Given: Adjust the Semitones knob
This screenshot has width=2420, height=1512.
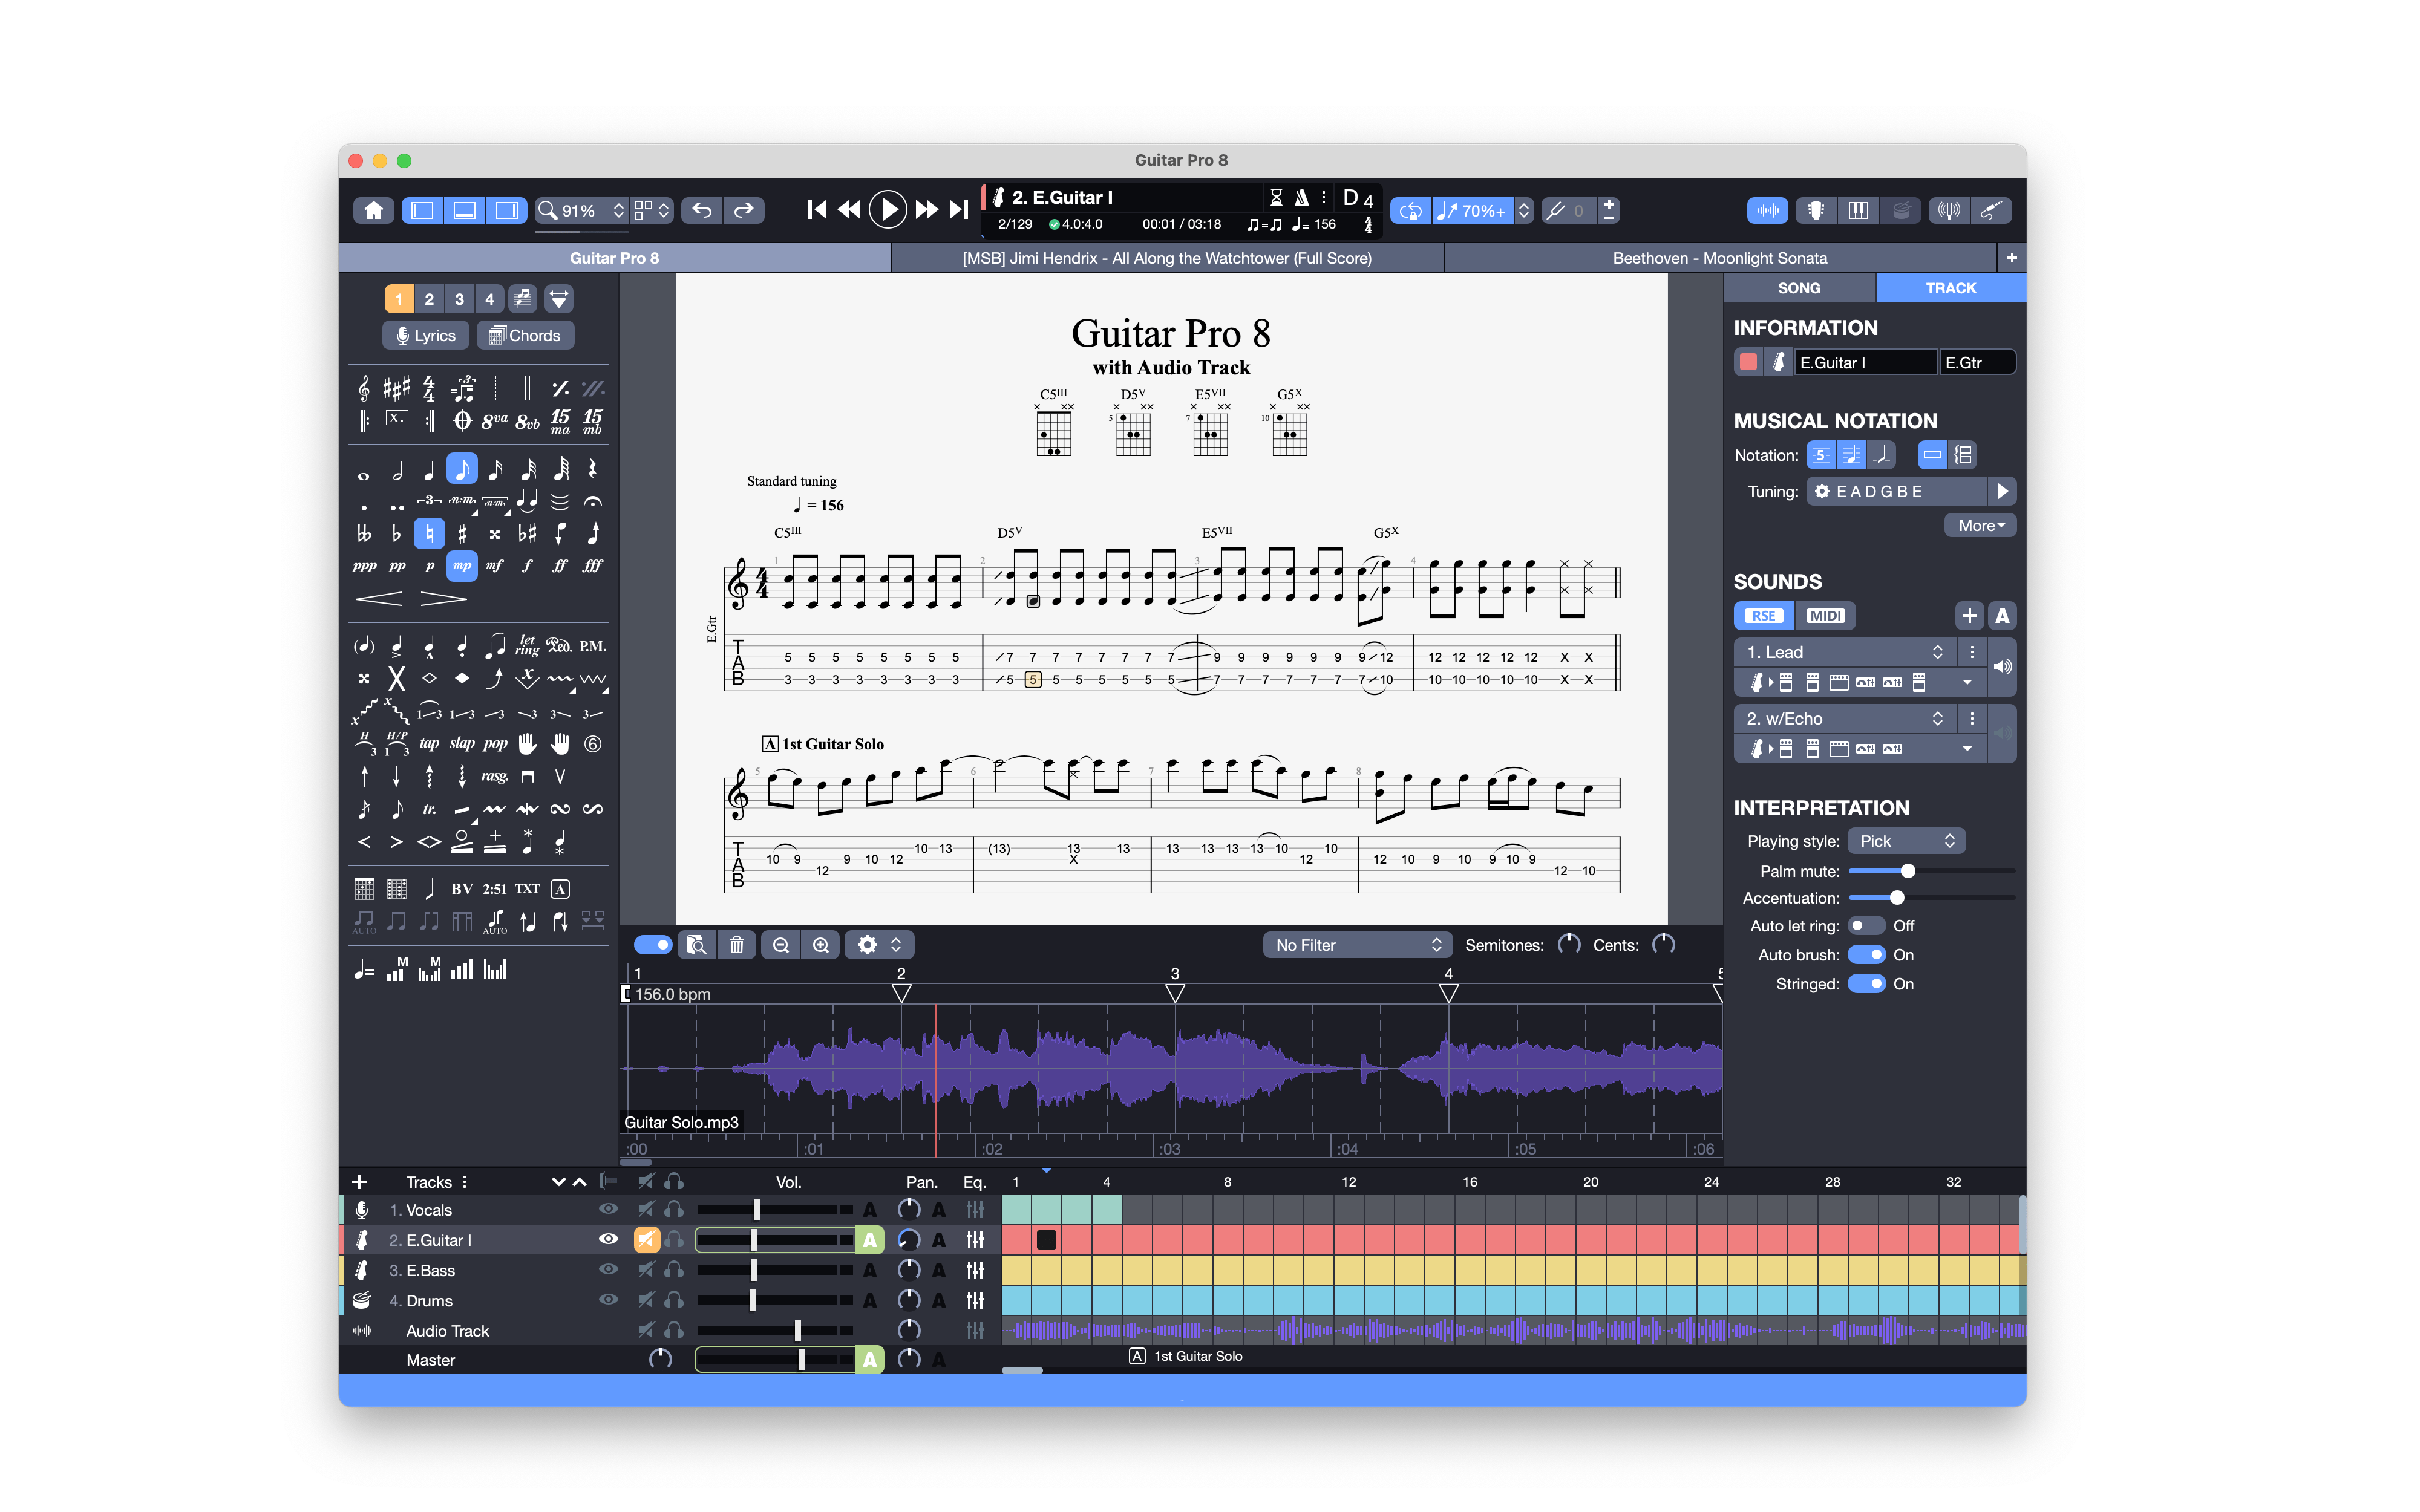Looking at the screenshot, I should (x=1569, y=945).
